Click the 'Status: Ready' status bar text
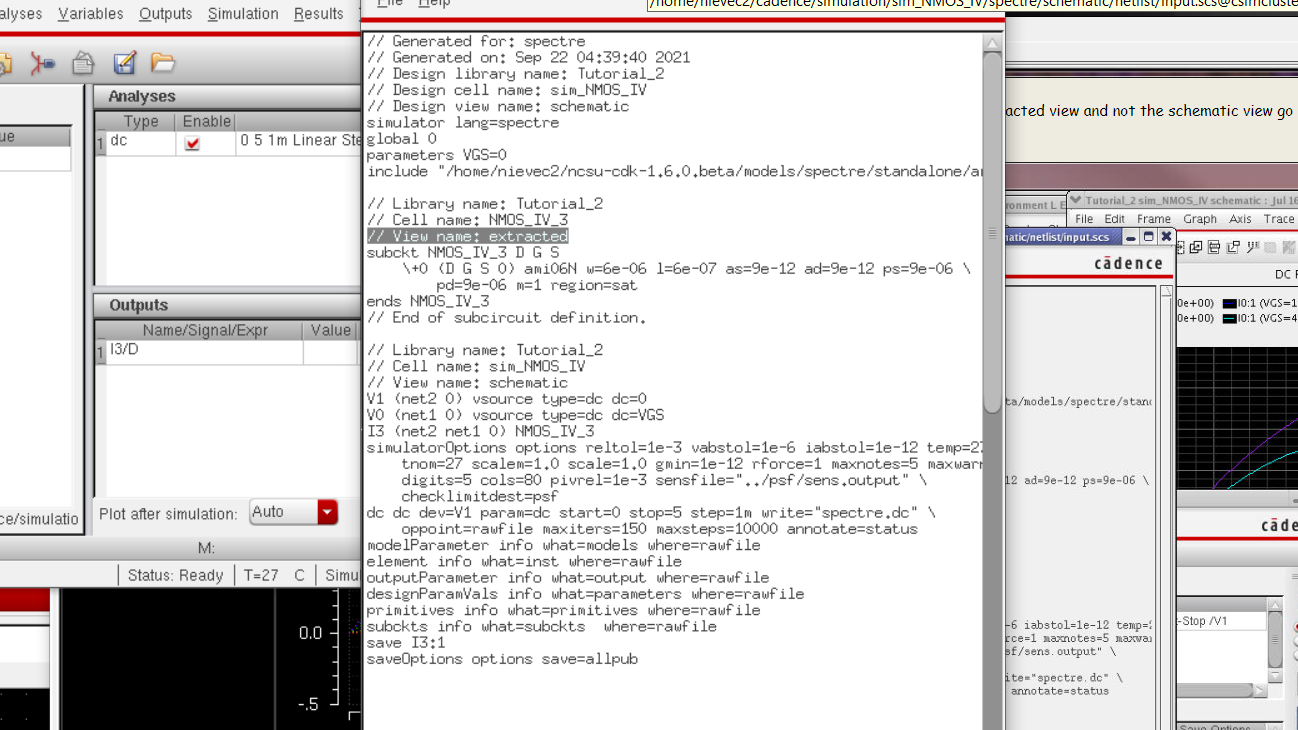The width and height of the screenshot is (1298, 730). 175,575
